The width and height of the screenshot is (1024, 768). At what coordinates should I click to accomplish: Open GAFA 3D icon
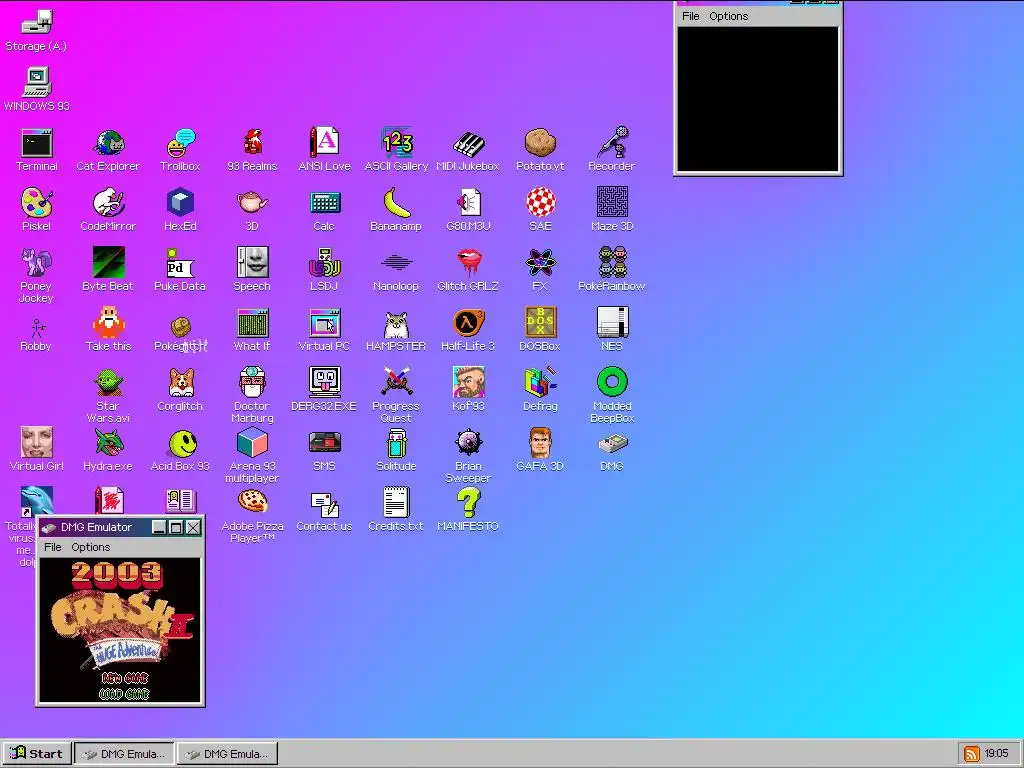point(540,451)
